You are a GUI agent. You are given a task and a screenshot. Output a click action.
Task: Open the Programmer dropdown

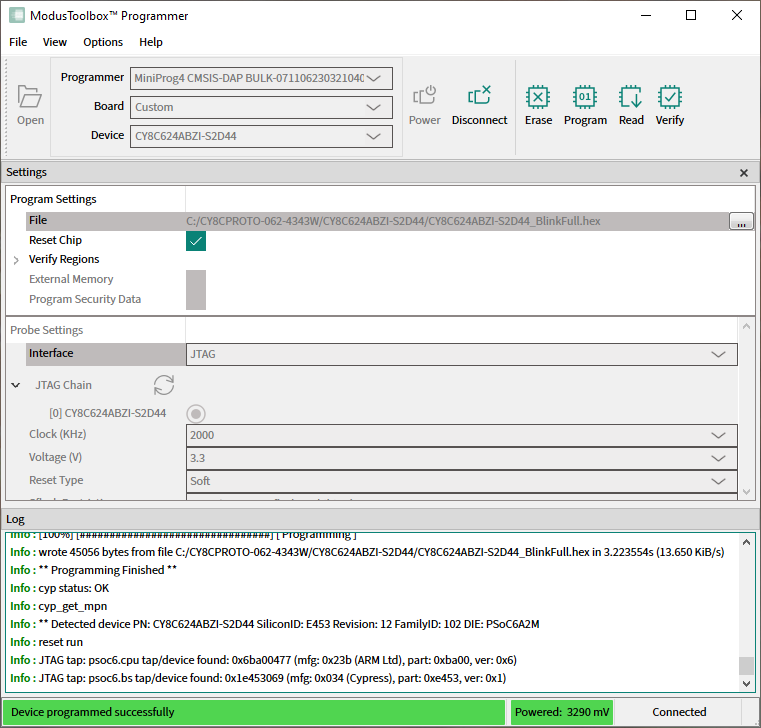pos(261,78)
